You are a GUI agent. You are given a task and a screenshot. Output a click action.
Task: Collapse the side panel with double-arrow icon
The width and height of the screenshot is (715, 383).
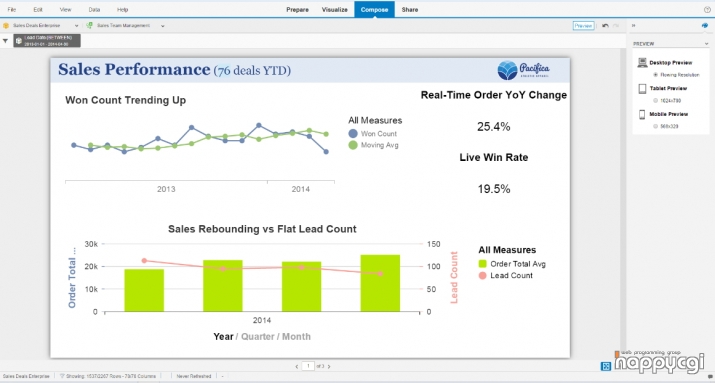633,26
